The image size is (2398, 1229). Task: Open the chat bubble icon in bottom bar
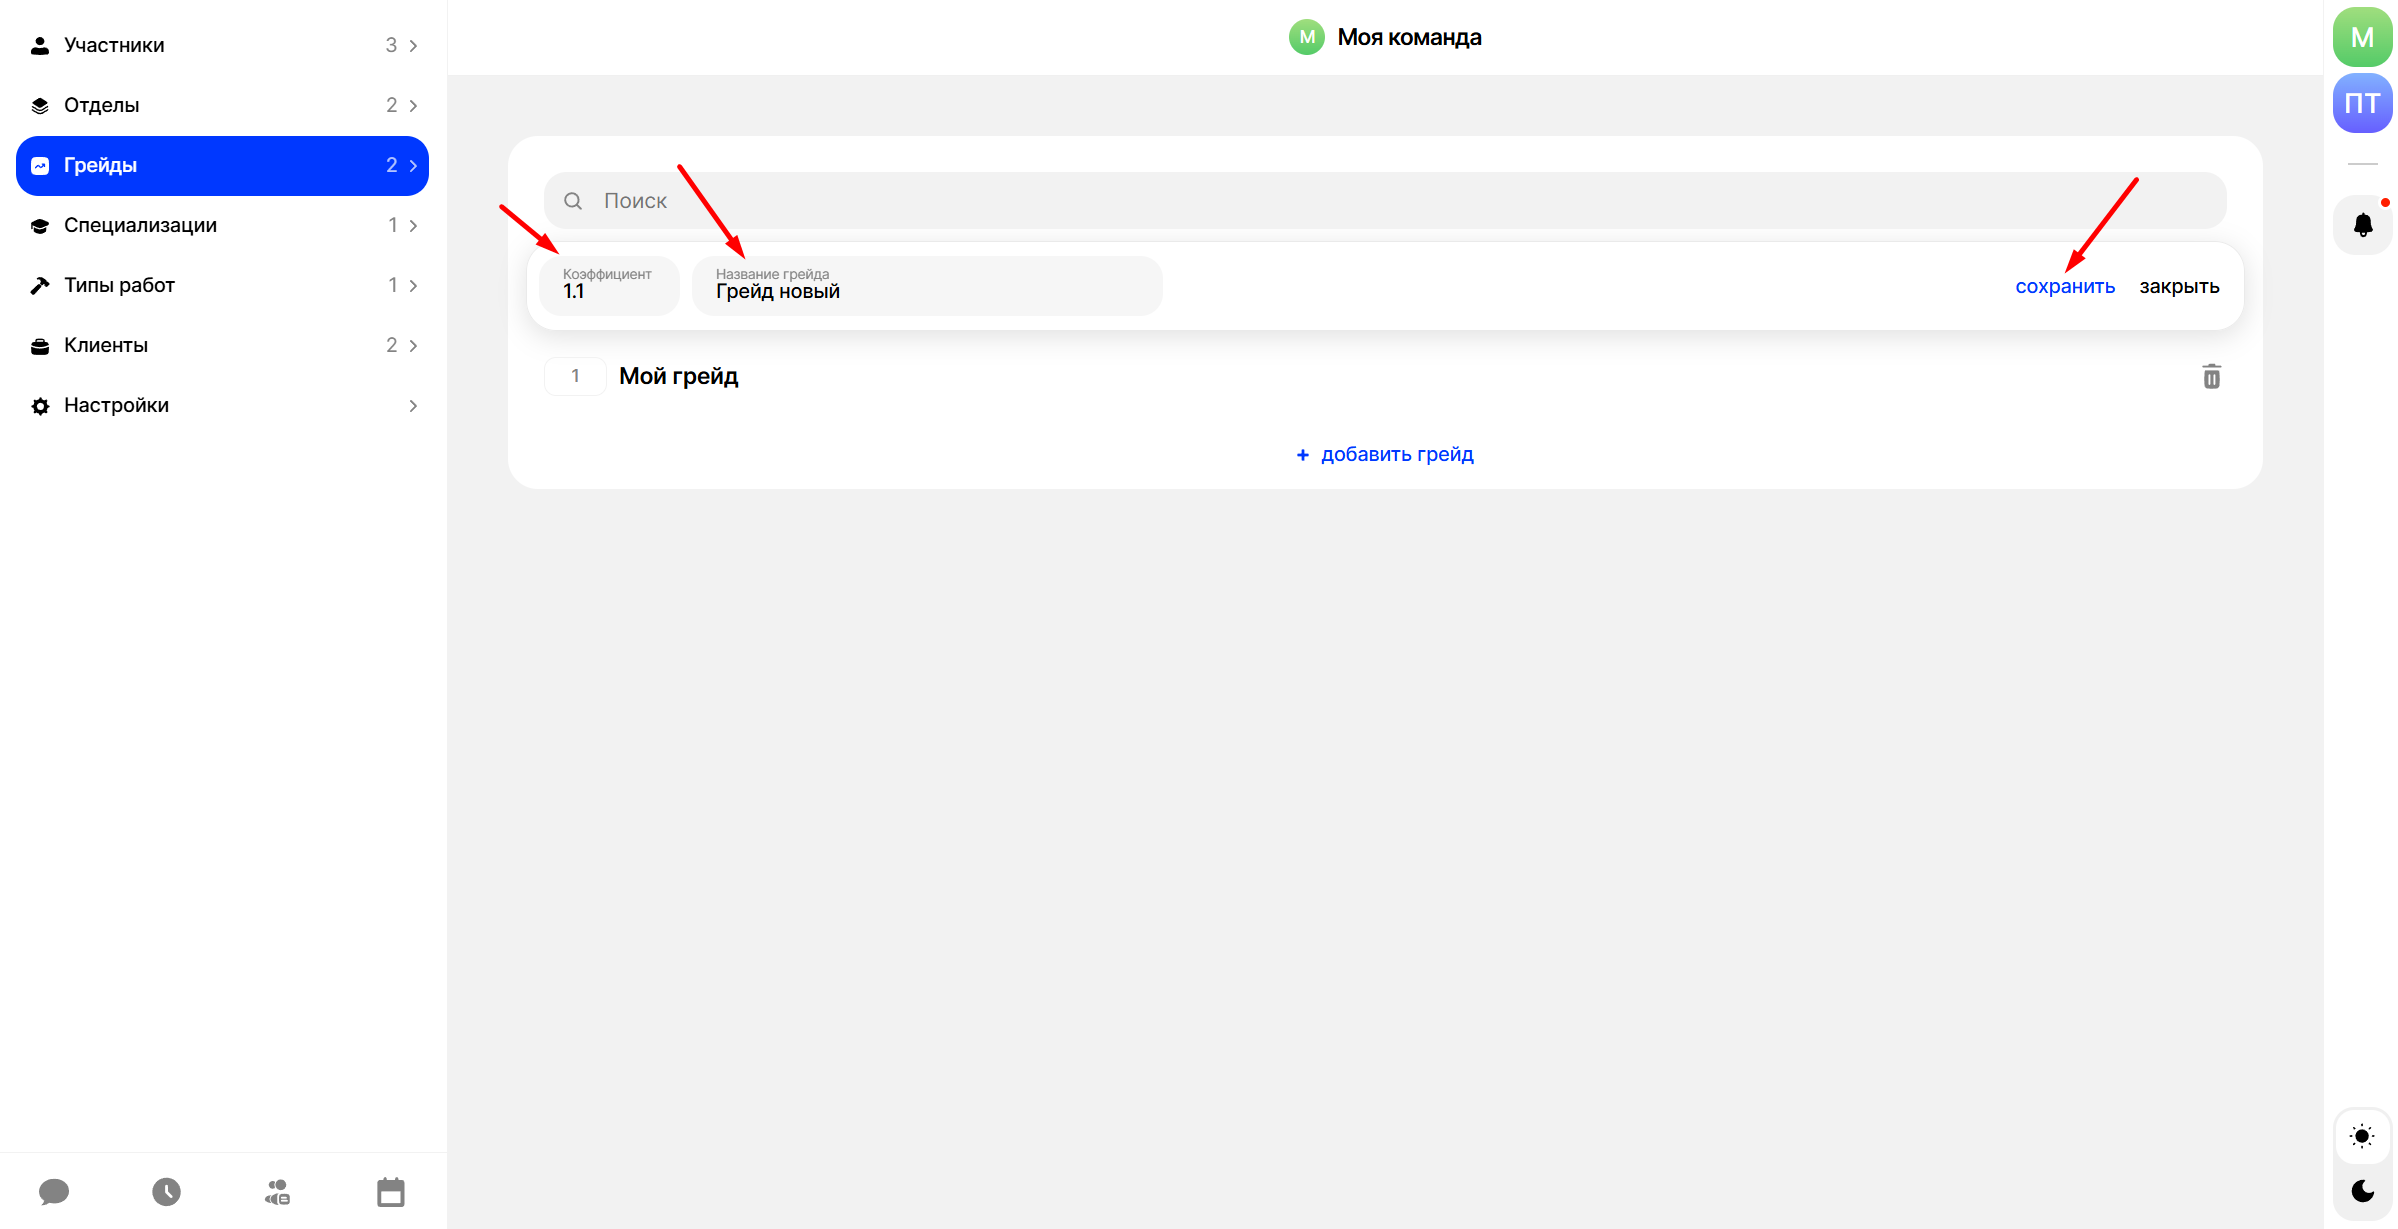tap(54, 1191)
